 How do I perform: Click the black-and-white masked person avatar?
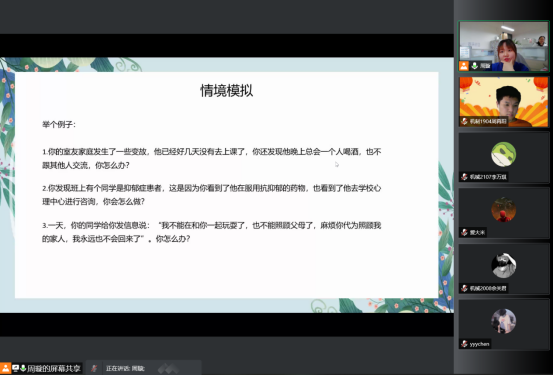point(503,265)
